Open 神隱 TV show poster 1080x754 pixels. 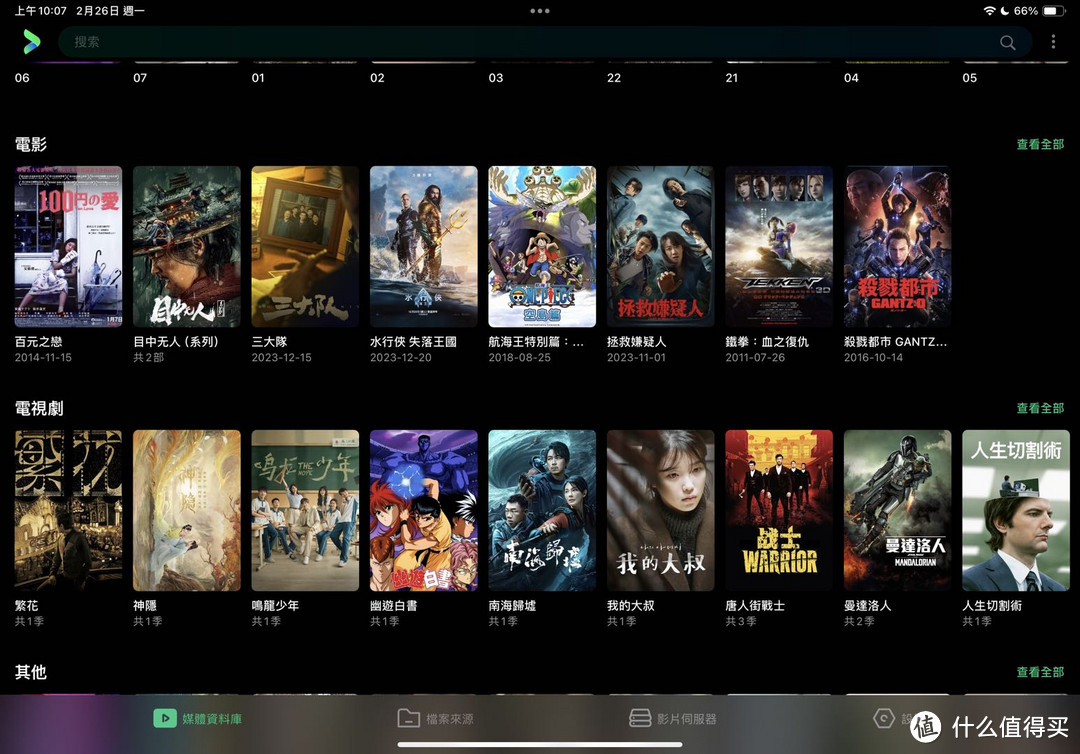coord(187,510)
